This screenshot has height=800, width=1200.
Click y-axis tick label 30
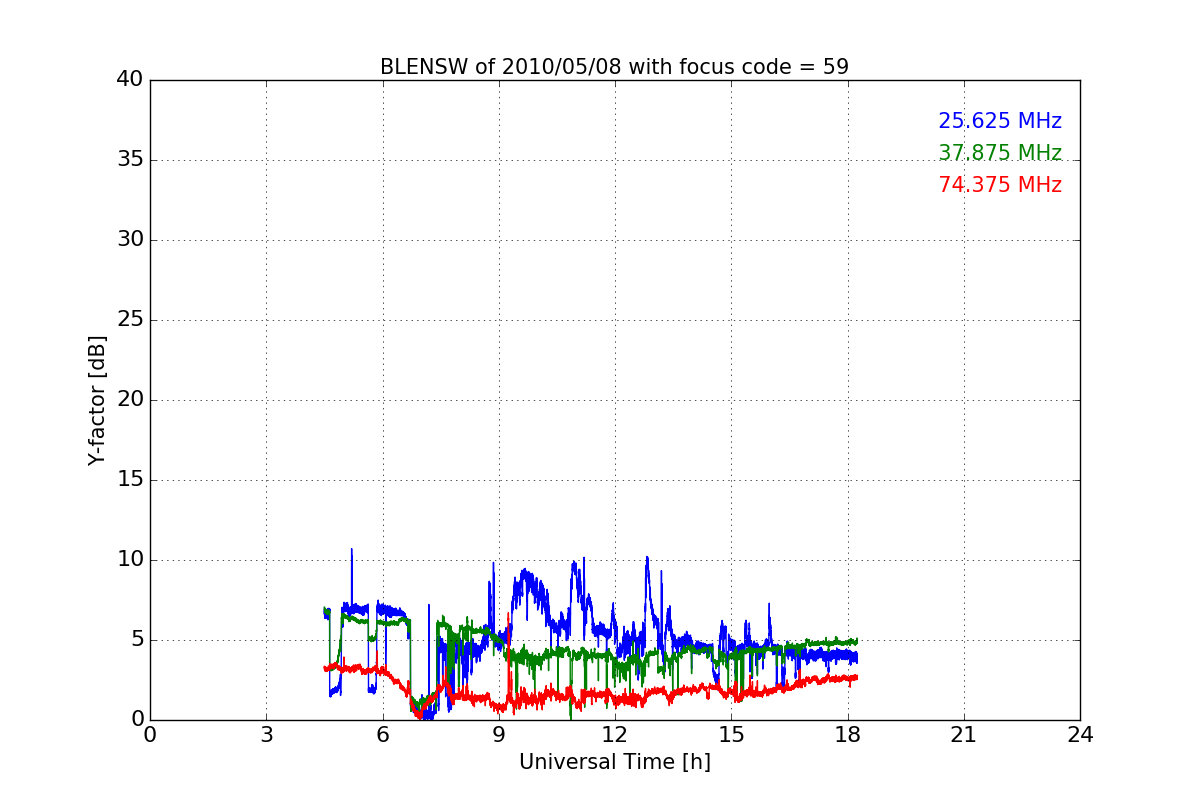129,240
